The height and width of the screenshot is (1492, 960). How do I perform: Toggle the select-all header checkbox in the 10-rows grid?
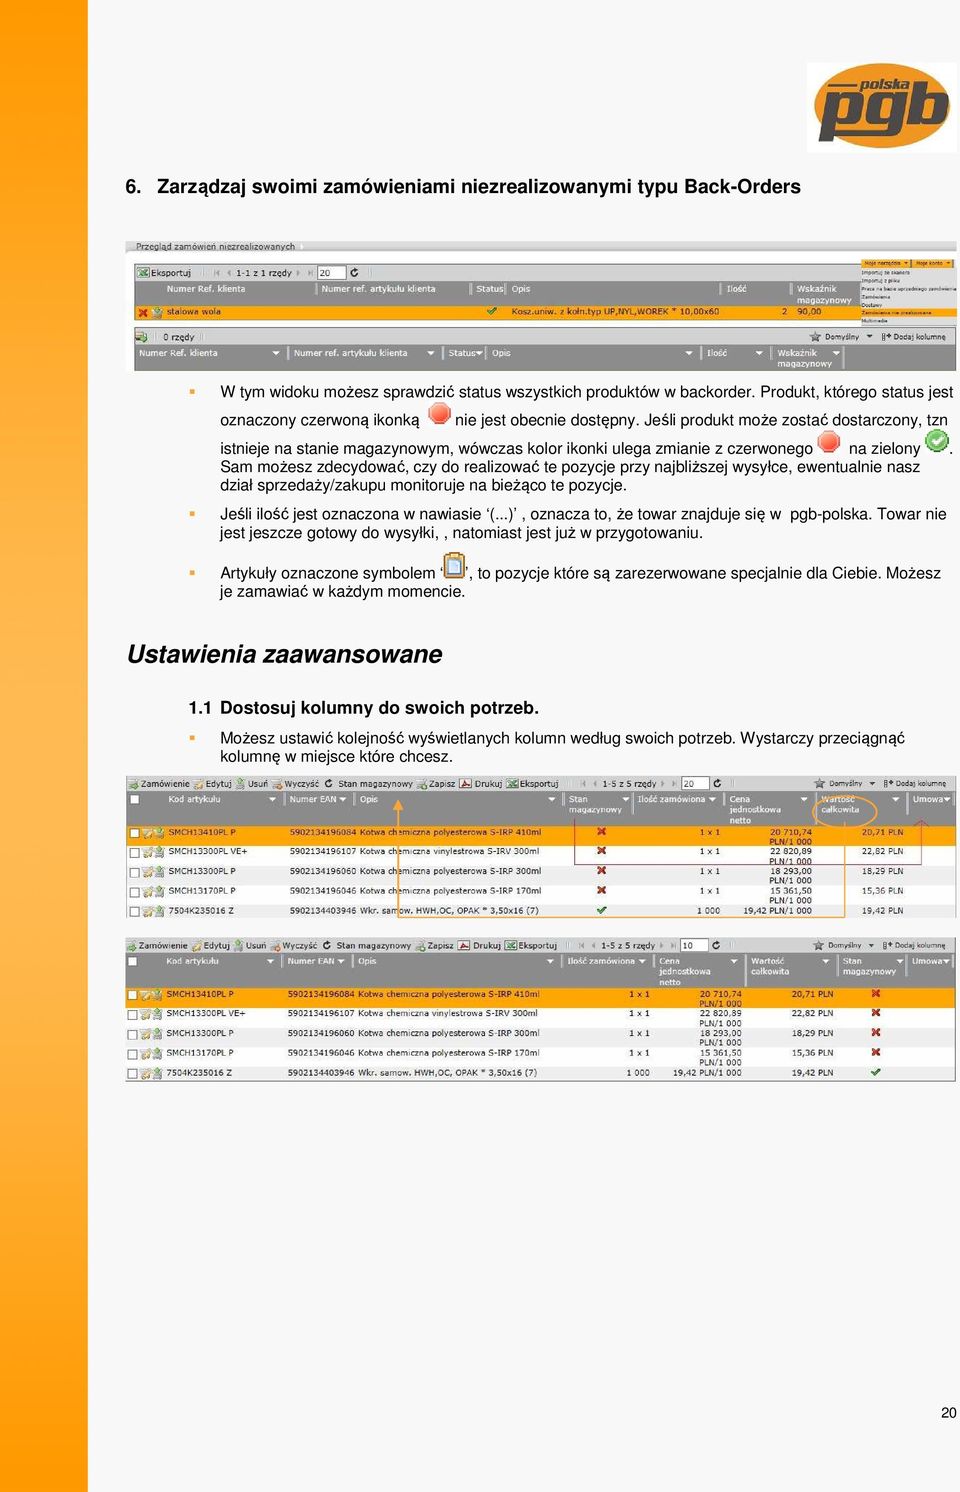click(x=132, y=962)
